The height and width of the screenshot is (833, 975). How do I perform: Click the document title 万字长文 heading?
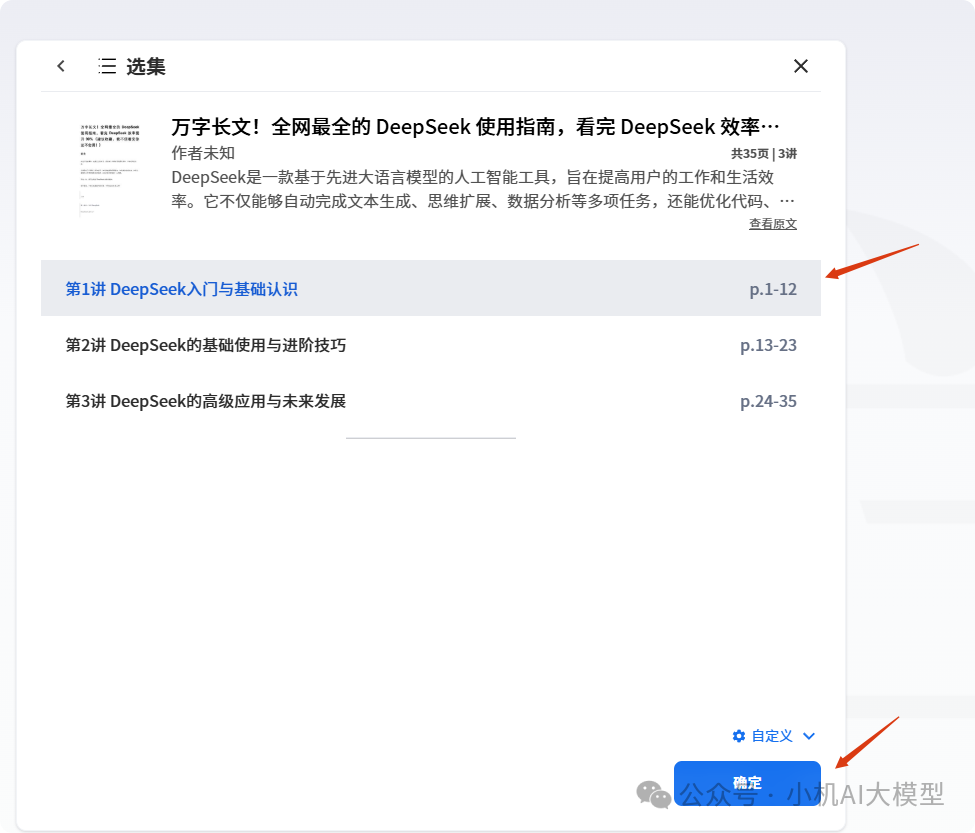475,127
